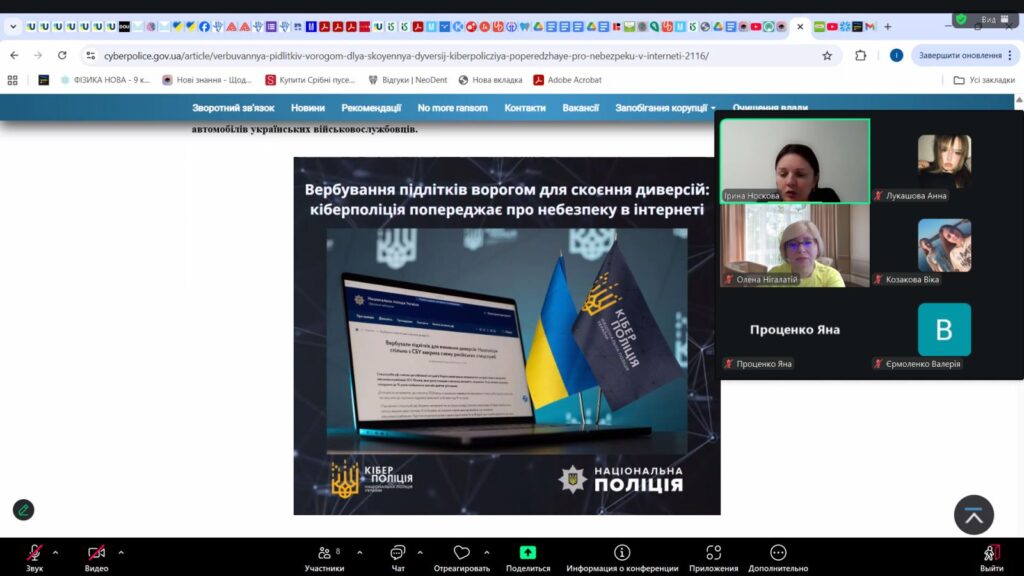Open the Новини menu item
The width and height of the screenshot is (1024, 576).
point(307,108)
